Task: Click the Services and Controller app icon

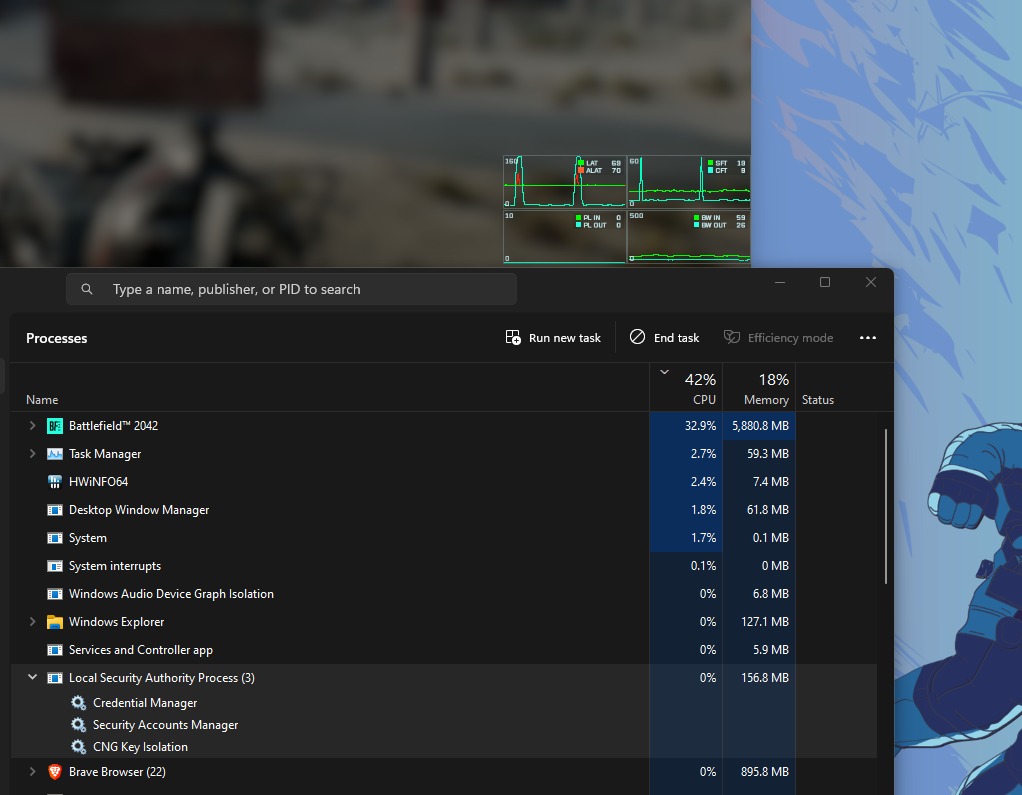Action: (x=55, y=650)
